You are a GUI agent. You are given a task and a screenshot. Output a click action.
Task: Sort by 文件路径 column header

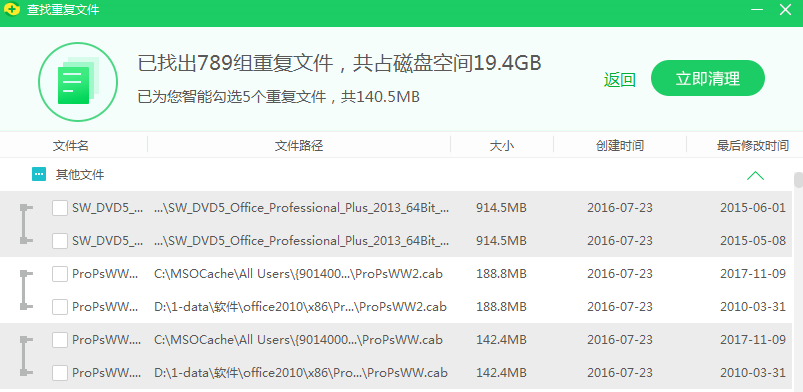tap(299, 146)
